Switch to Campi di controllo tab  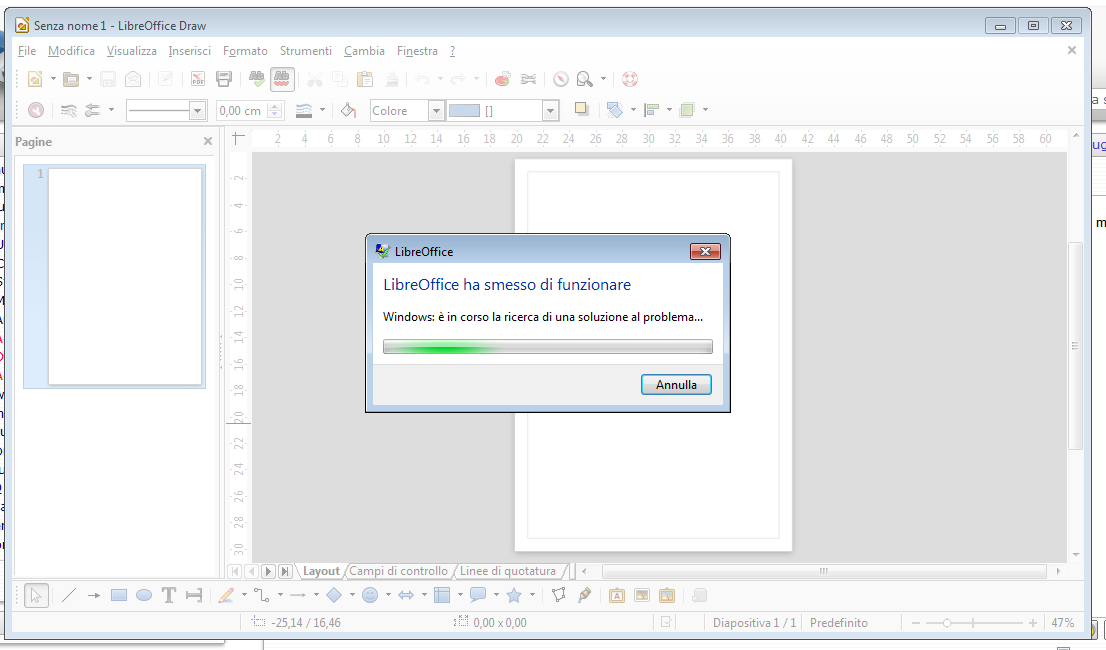(x=399, y=571)
